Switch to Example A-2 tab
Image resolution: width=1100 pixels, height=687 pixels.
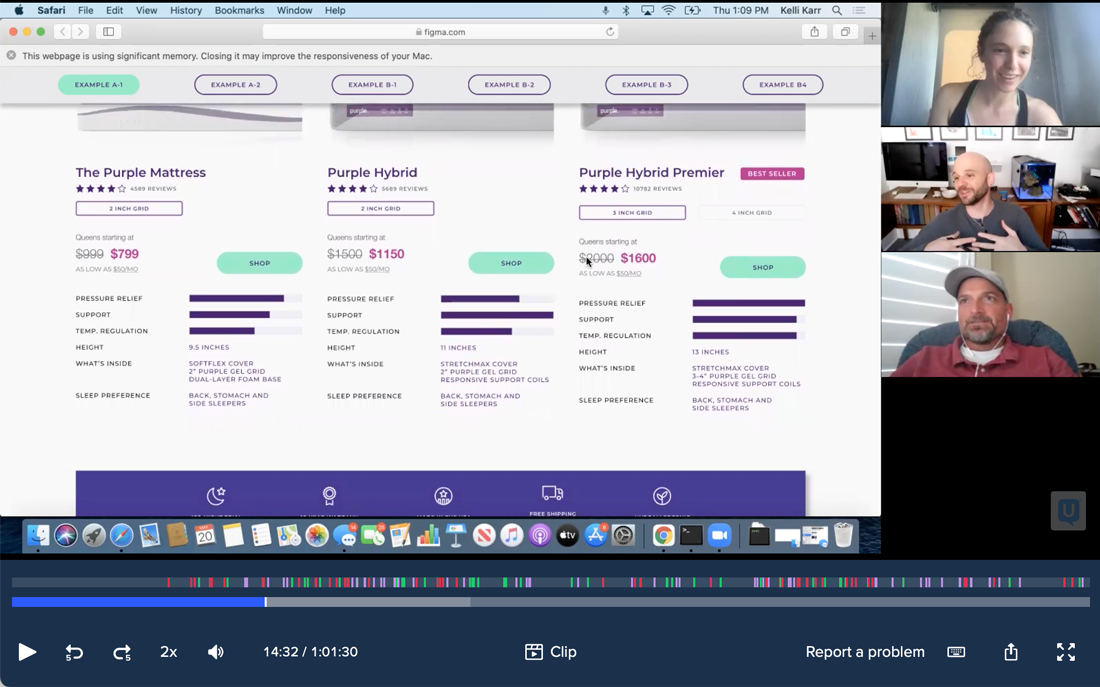tap(236, 84)
